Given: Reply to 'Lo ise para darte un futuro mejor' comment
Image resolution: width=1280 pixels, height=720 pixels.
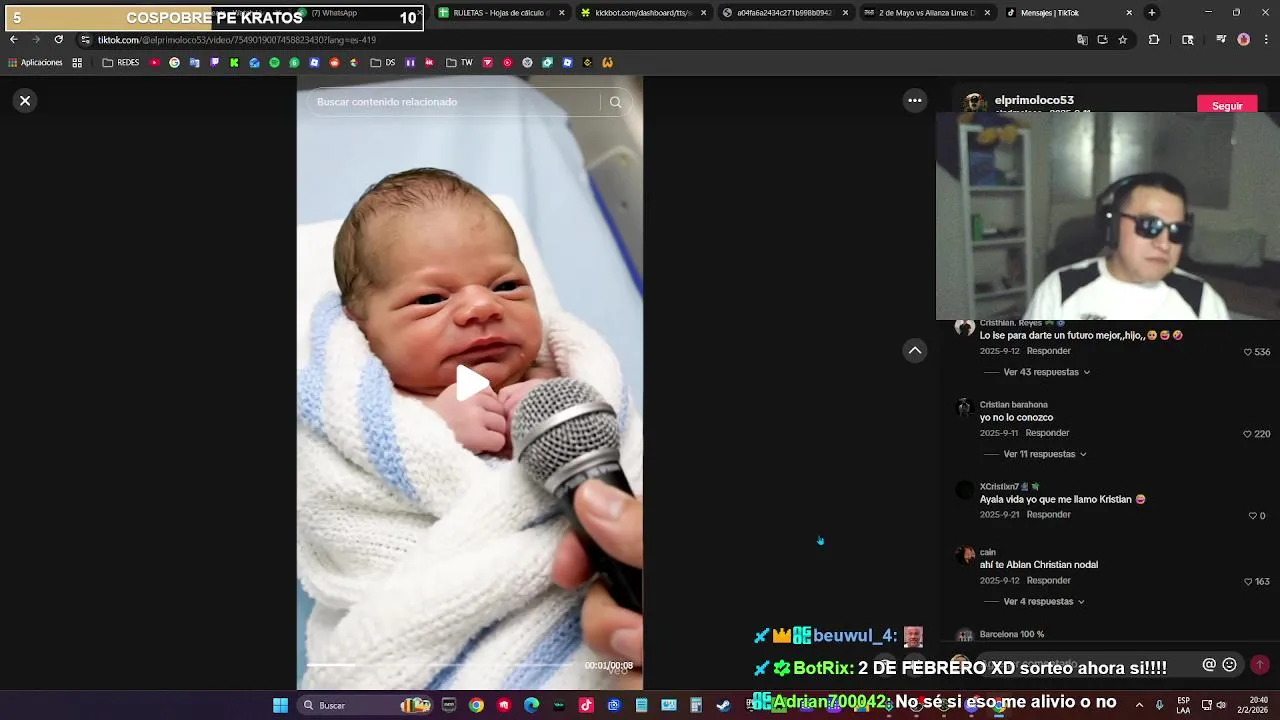Looking at the screenshot, I should [x=1048, y=351].
